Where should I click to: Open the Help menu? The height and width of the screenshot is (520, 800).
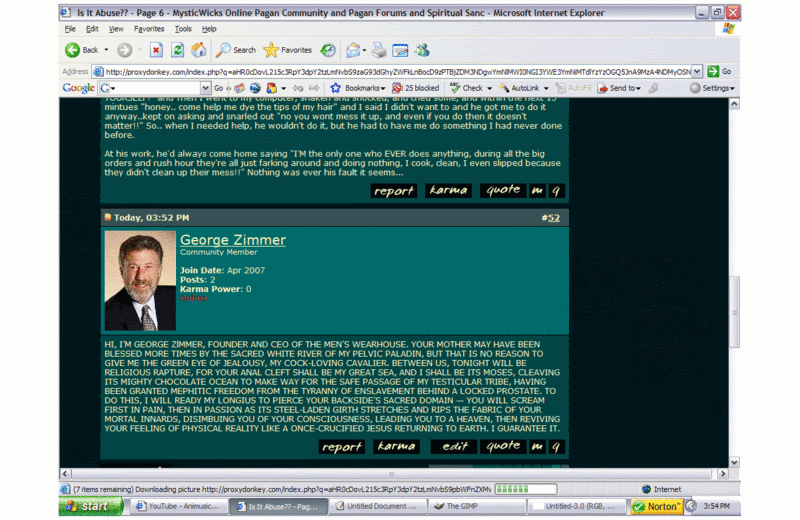(209, 29)
